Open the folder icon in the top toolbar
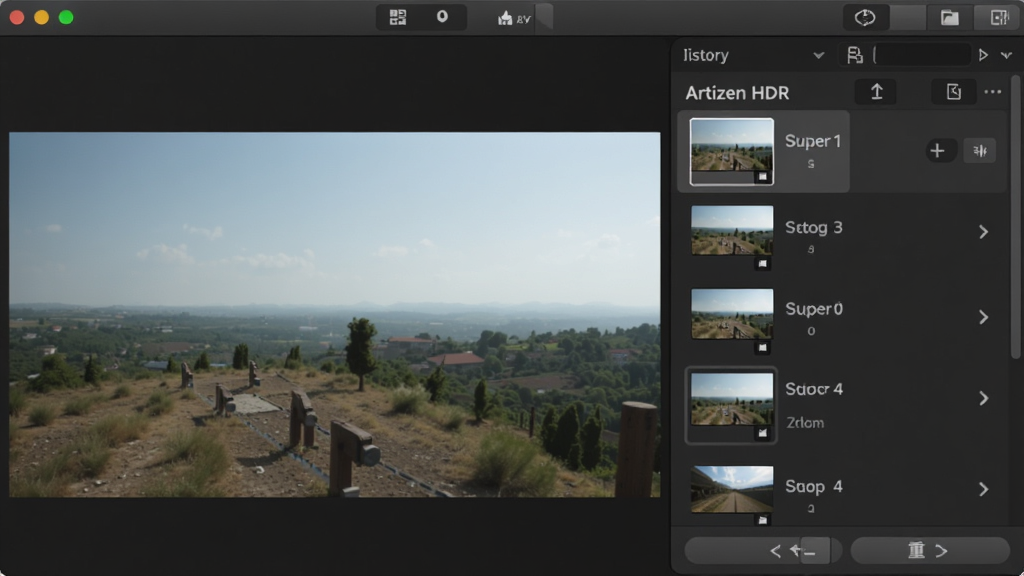This screenshot has height=576, width=1024. [949, 18]
